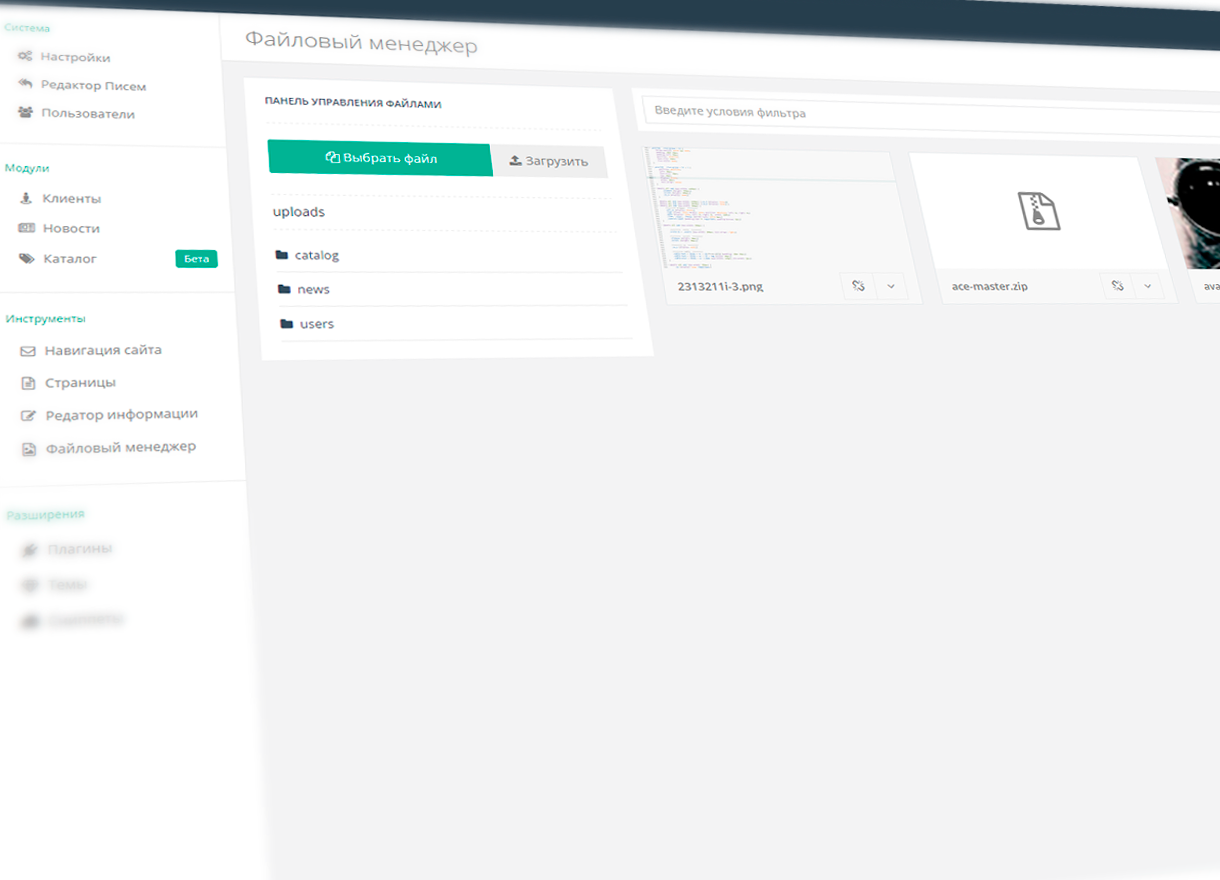The height and width of the screenshot is (880, 1220).
Task: Open dropdown arrow for 2313211i-3.png
Action: coord(890,287)
